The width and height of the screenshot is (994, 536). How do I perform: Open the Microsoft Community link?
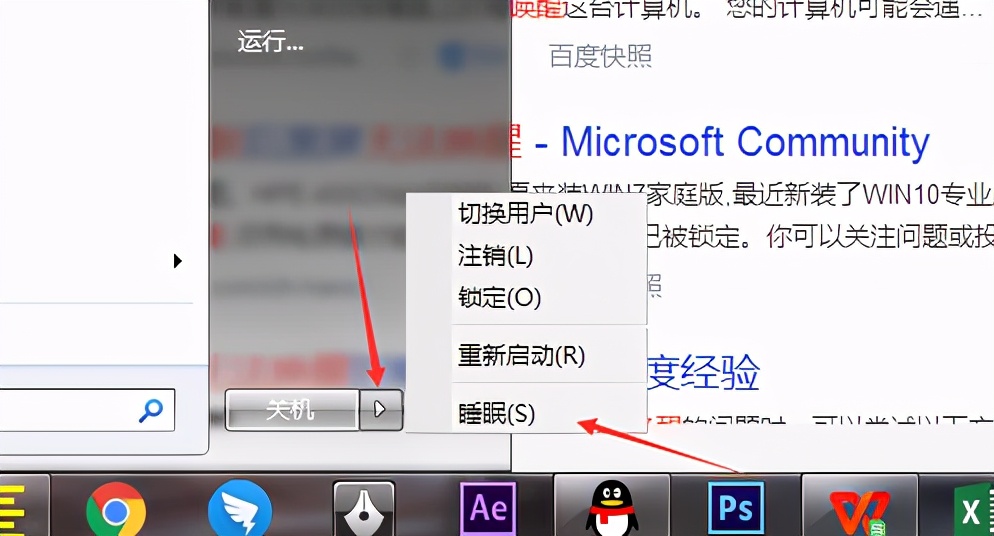click(x=745, y=142)
